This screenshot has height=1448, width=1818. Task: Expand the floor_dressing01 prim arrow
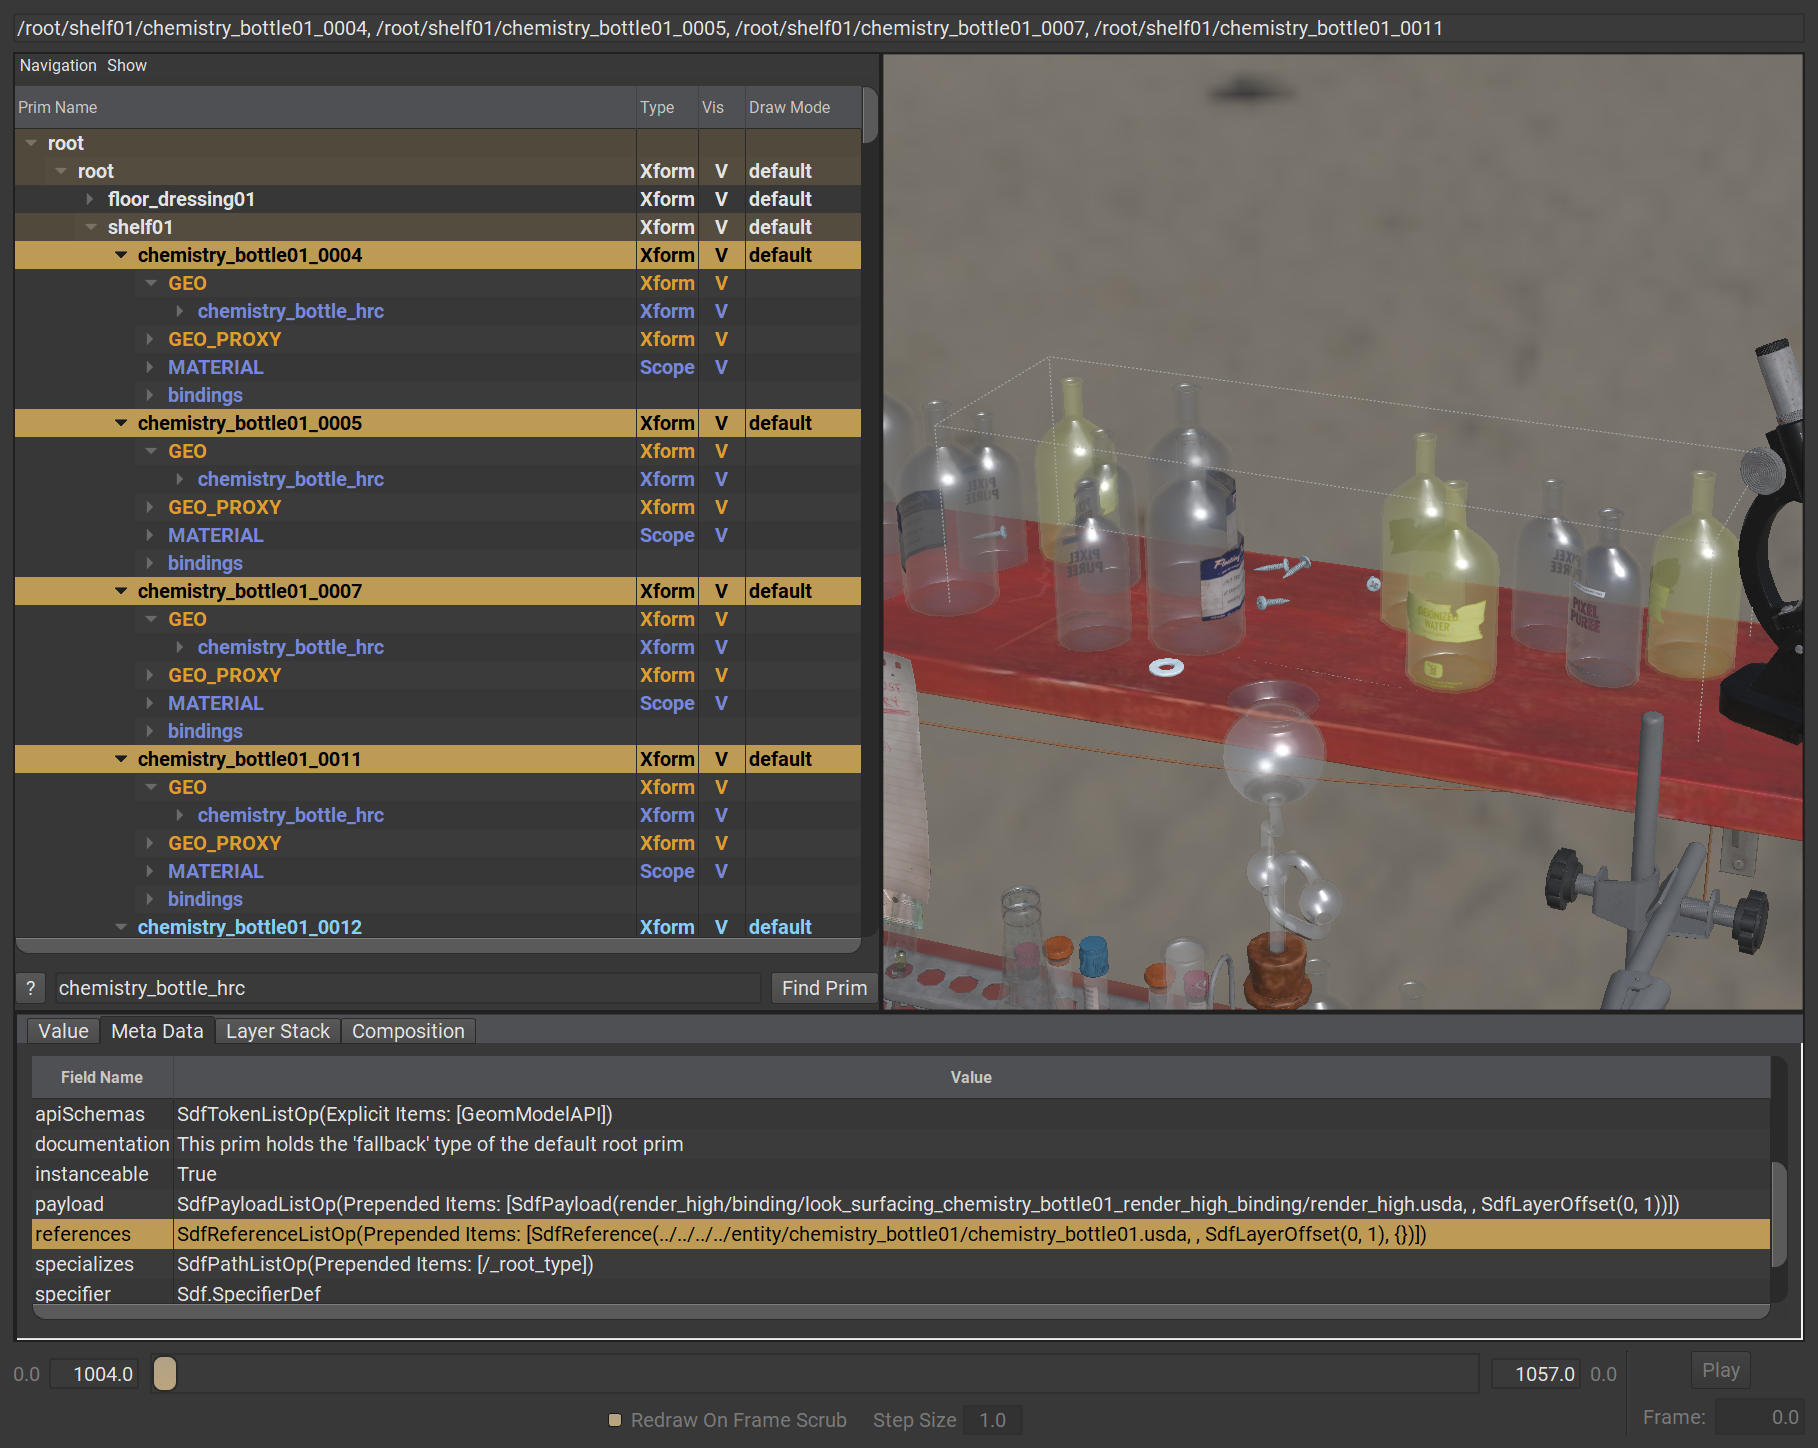pyautogui.click(x=90, y=199)
